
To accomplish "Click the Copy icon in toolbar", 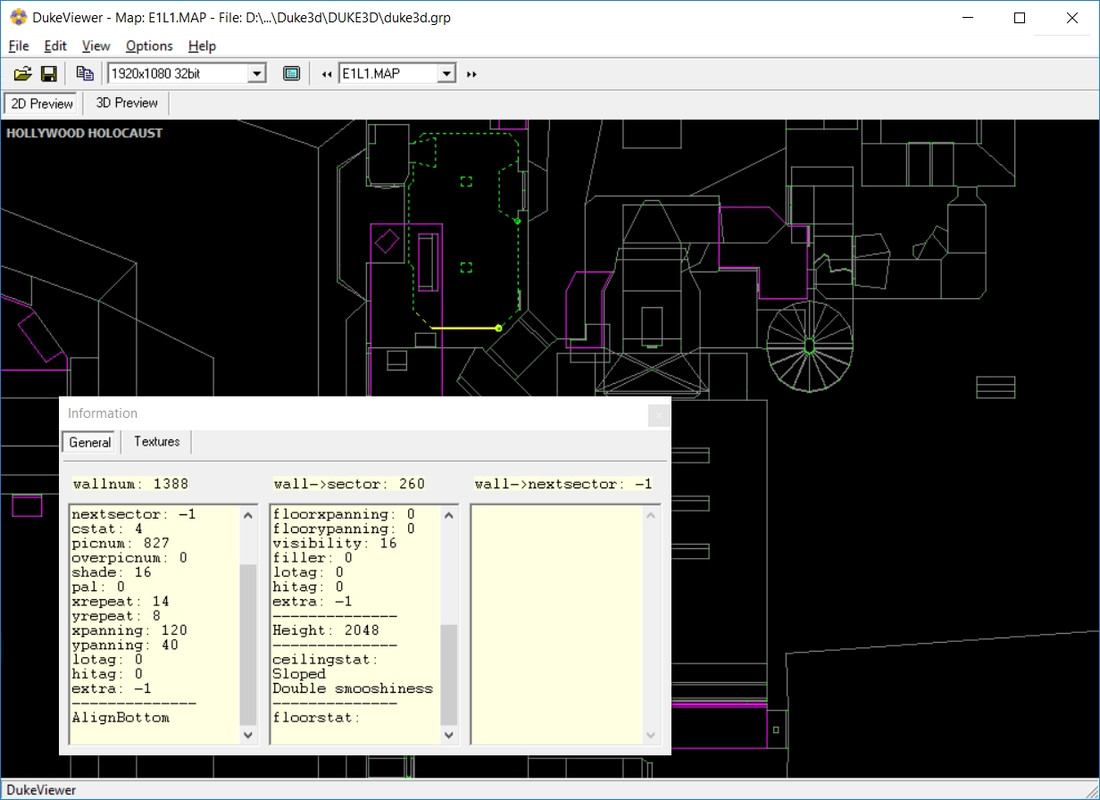I will pyautogui.click(x=85, y=73).
